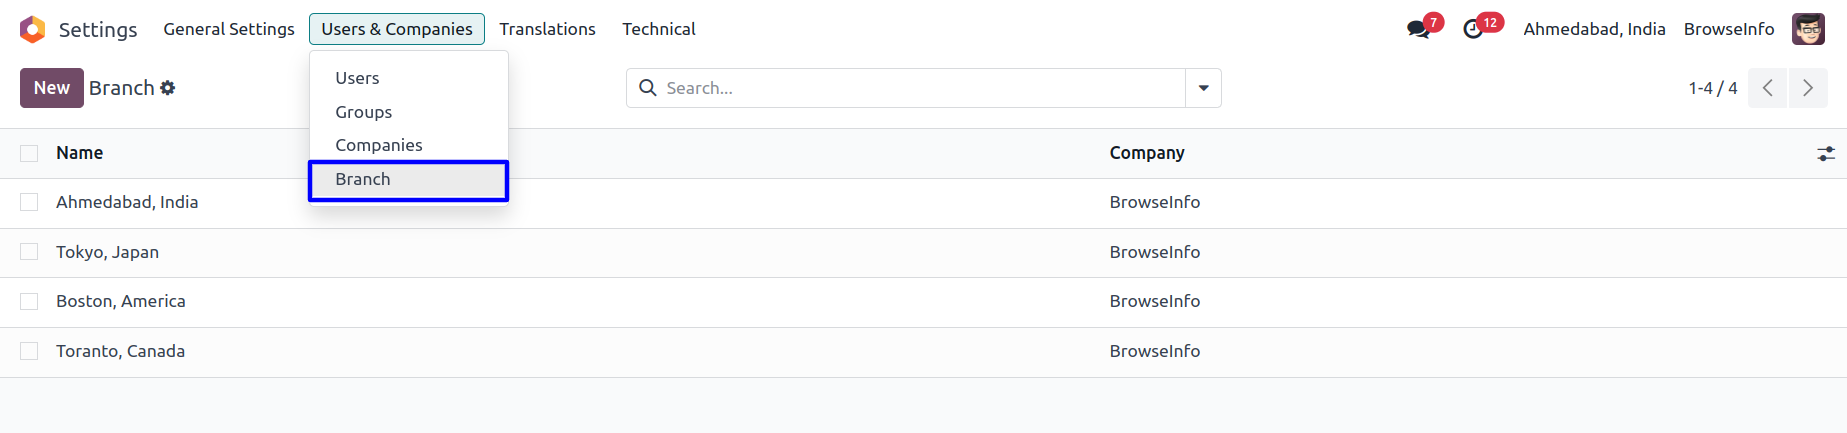
Task: Check the Tokyo, Japan row checkbox
Action: (x=29, y=252)
